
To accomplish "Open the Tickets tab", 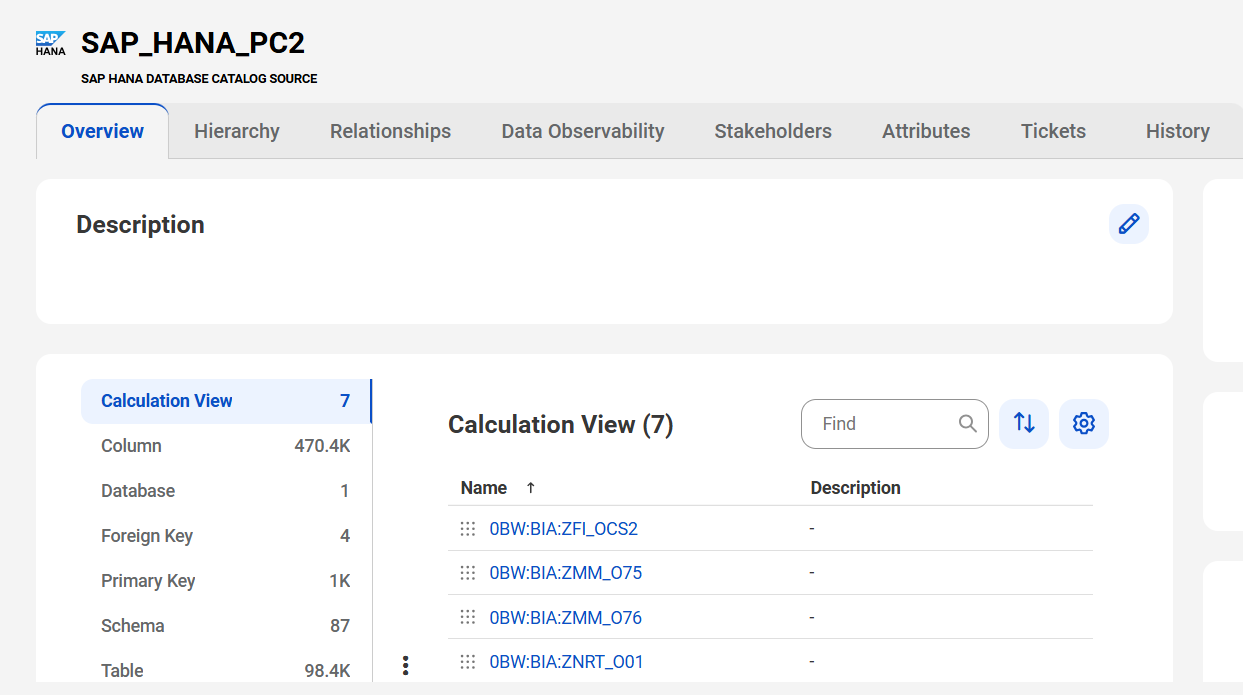I will click(x=1053, y=131).
